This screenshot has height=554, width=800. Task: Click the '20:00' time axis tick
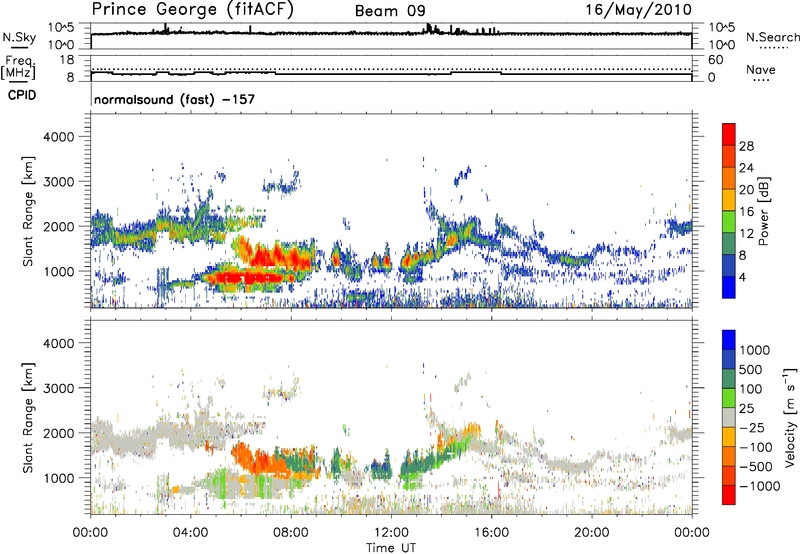(x=591, y=533)
